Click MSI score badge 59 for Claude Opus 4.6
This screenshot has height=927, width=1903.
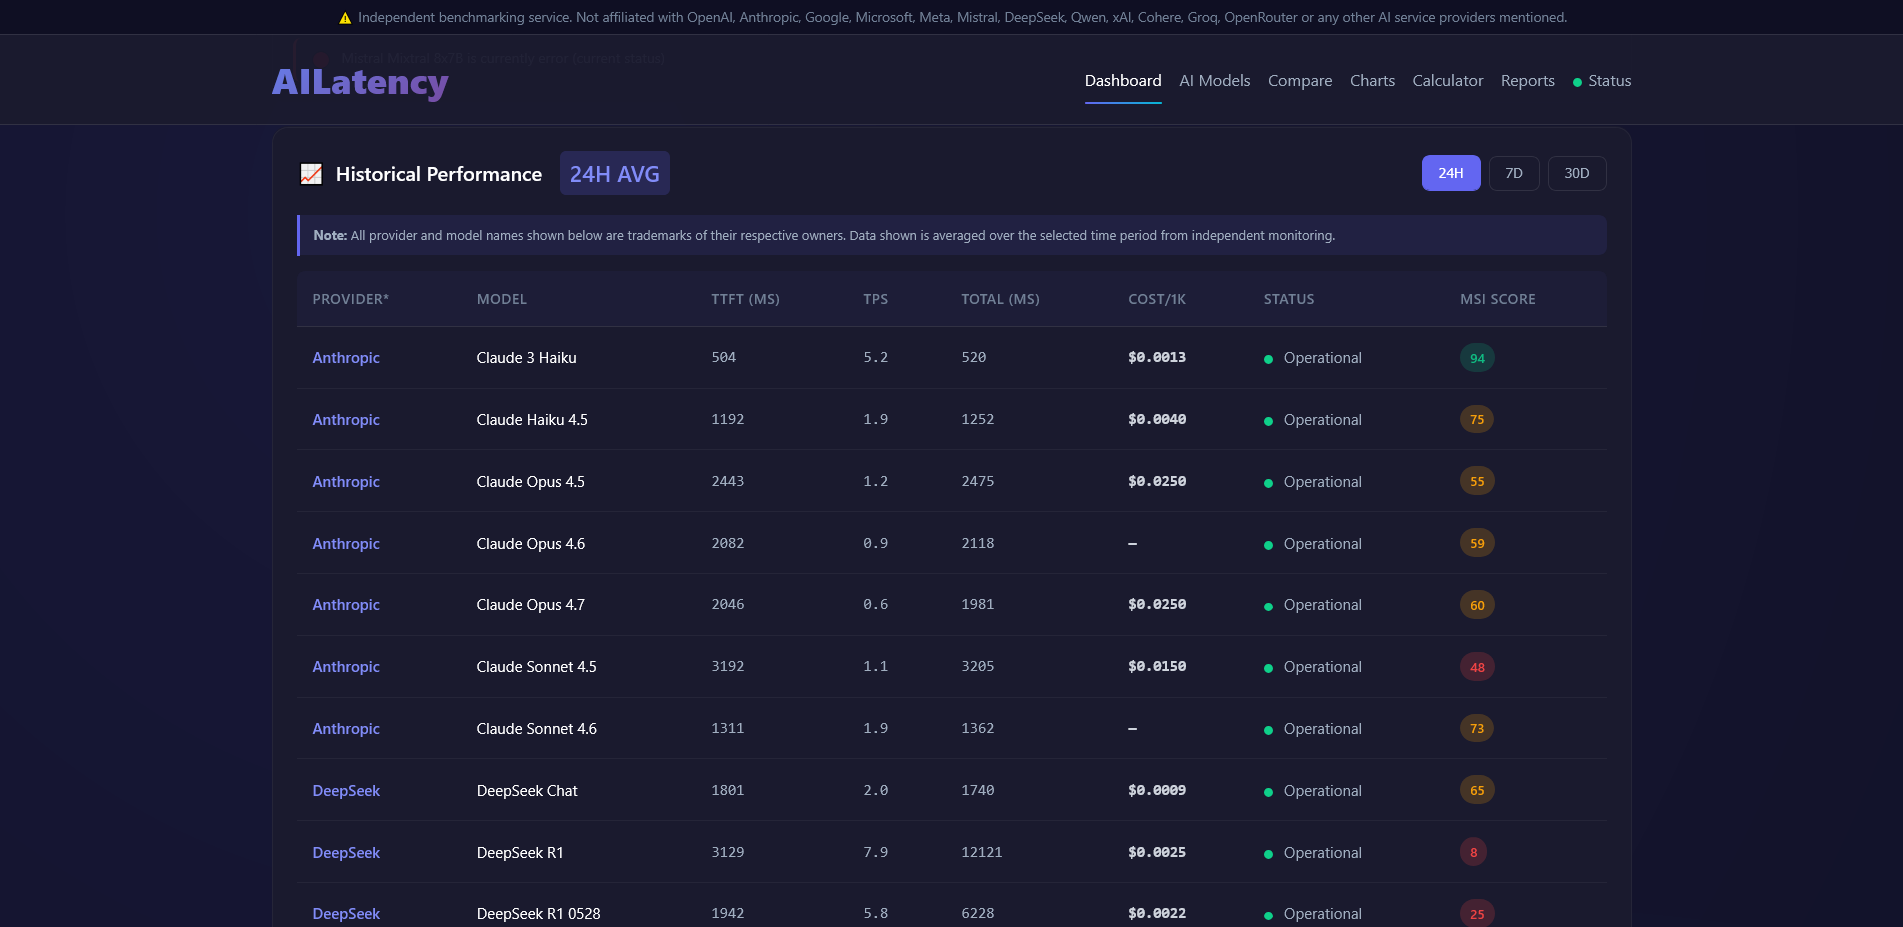(1477, 544)
